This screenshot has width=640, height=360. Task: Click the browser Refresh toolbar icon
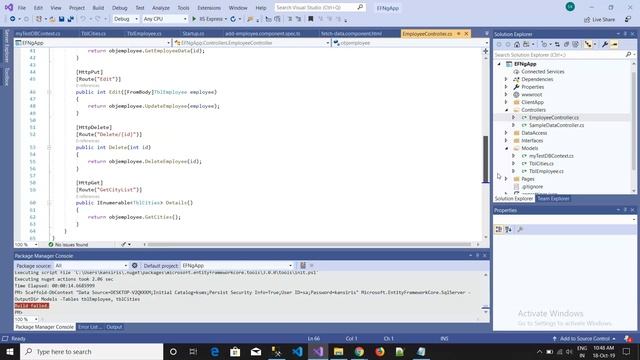pyautogui.click(x=233, y=19)
